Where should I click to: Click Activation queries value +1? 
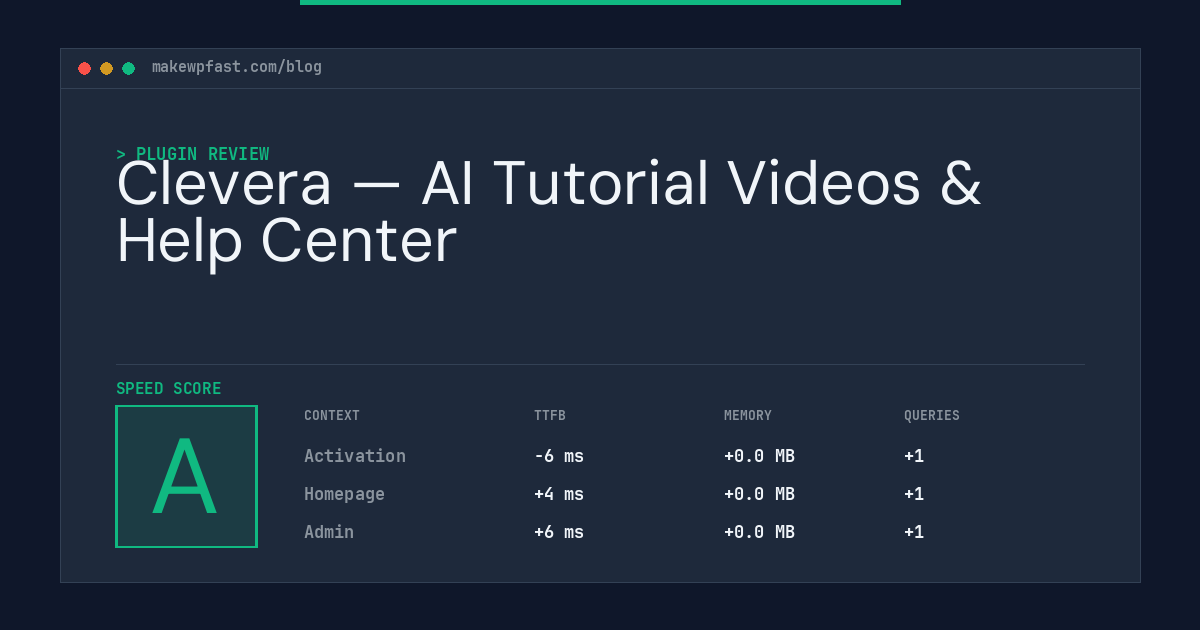[914, 456]
